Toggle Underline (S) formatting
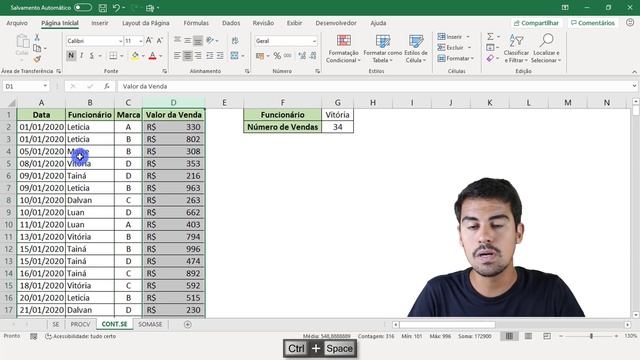The width and height of the screenshot is (640, 360). coord(91,56)
